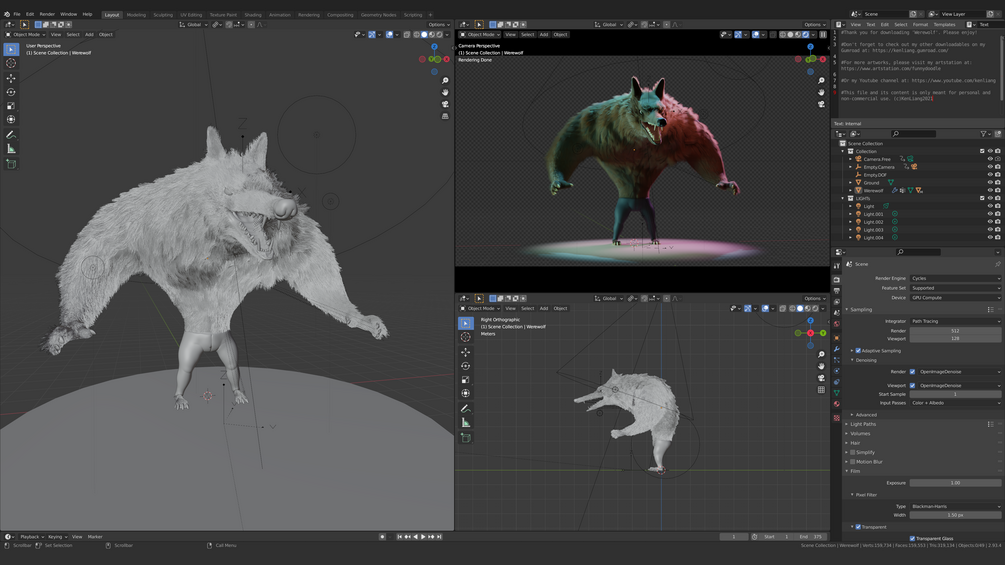Expand Werewolf tree item in Outliner

tap(851, 190)
